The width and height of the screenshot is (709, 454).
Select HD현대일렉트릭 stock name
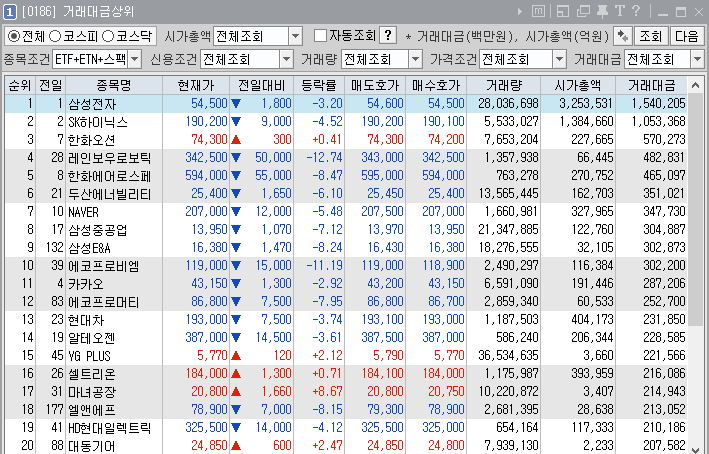tap(109, 428)
